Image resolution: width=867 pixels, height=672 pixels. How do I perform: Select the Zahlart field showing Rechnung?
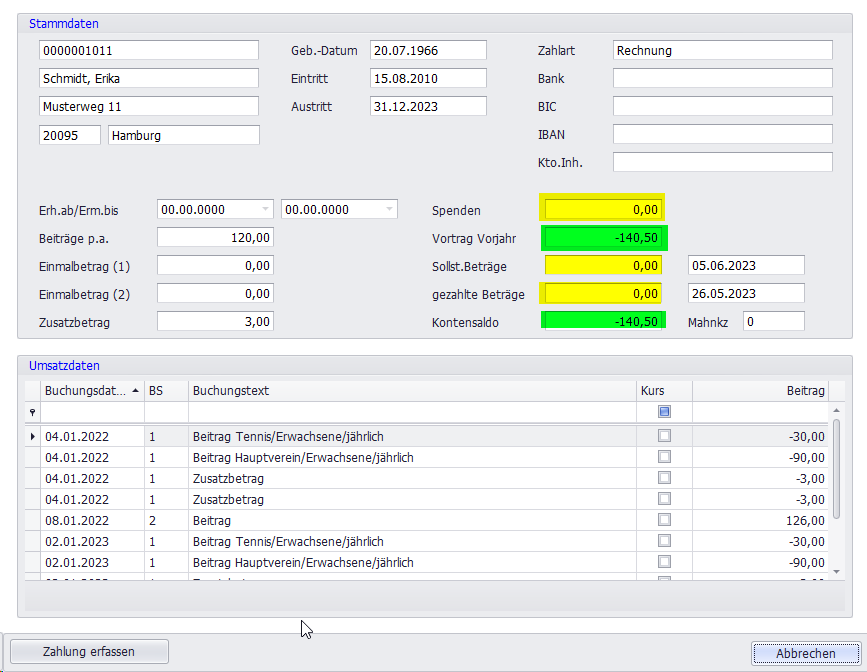click(722, 50)
